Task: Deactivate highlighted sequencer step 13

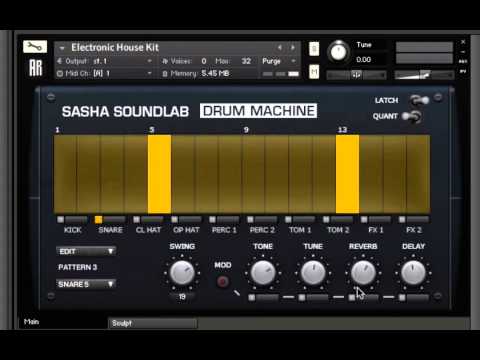Action: (x=347, y=174)
